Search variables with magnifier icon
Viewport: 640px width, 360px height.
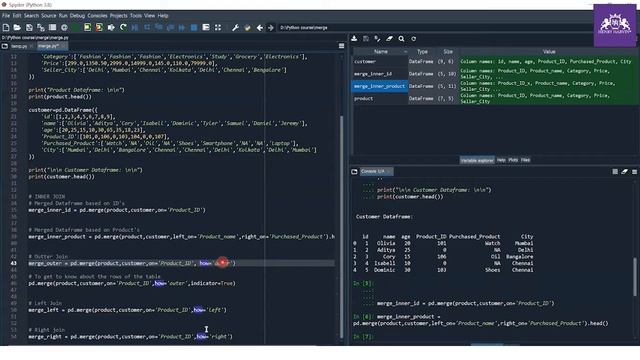click(402, 38)
